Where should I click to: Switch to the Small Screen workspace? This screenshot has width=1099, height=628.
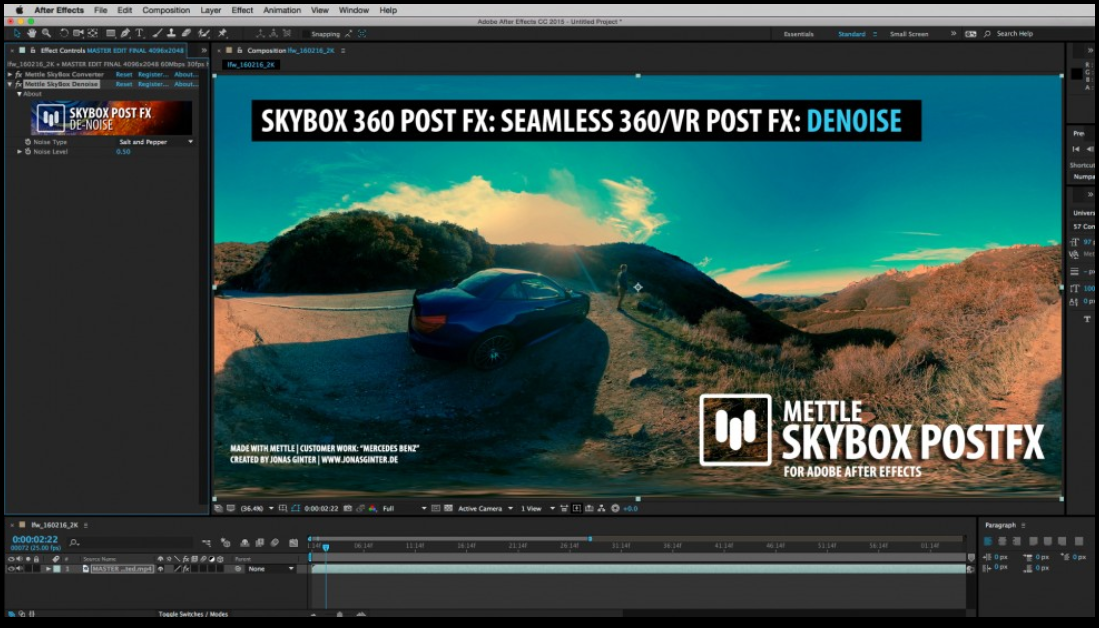(909, 34)
